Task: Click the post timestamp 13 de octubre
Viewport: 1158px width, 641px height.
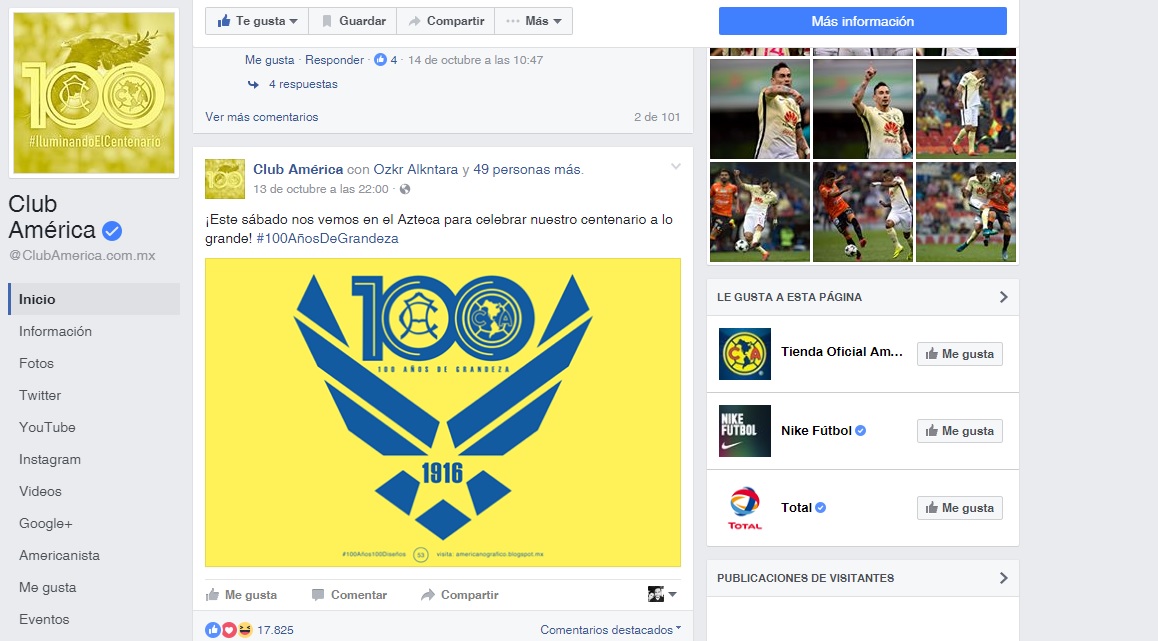Action: [x=321, y=189]
